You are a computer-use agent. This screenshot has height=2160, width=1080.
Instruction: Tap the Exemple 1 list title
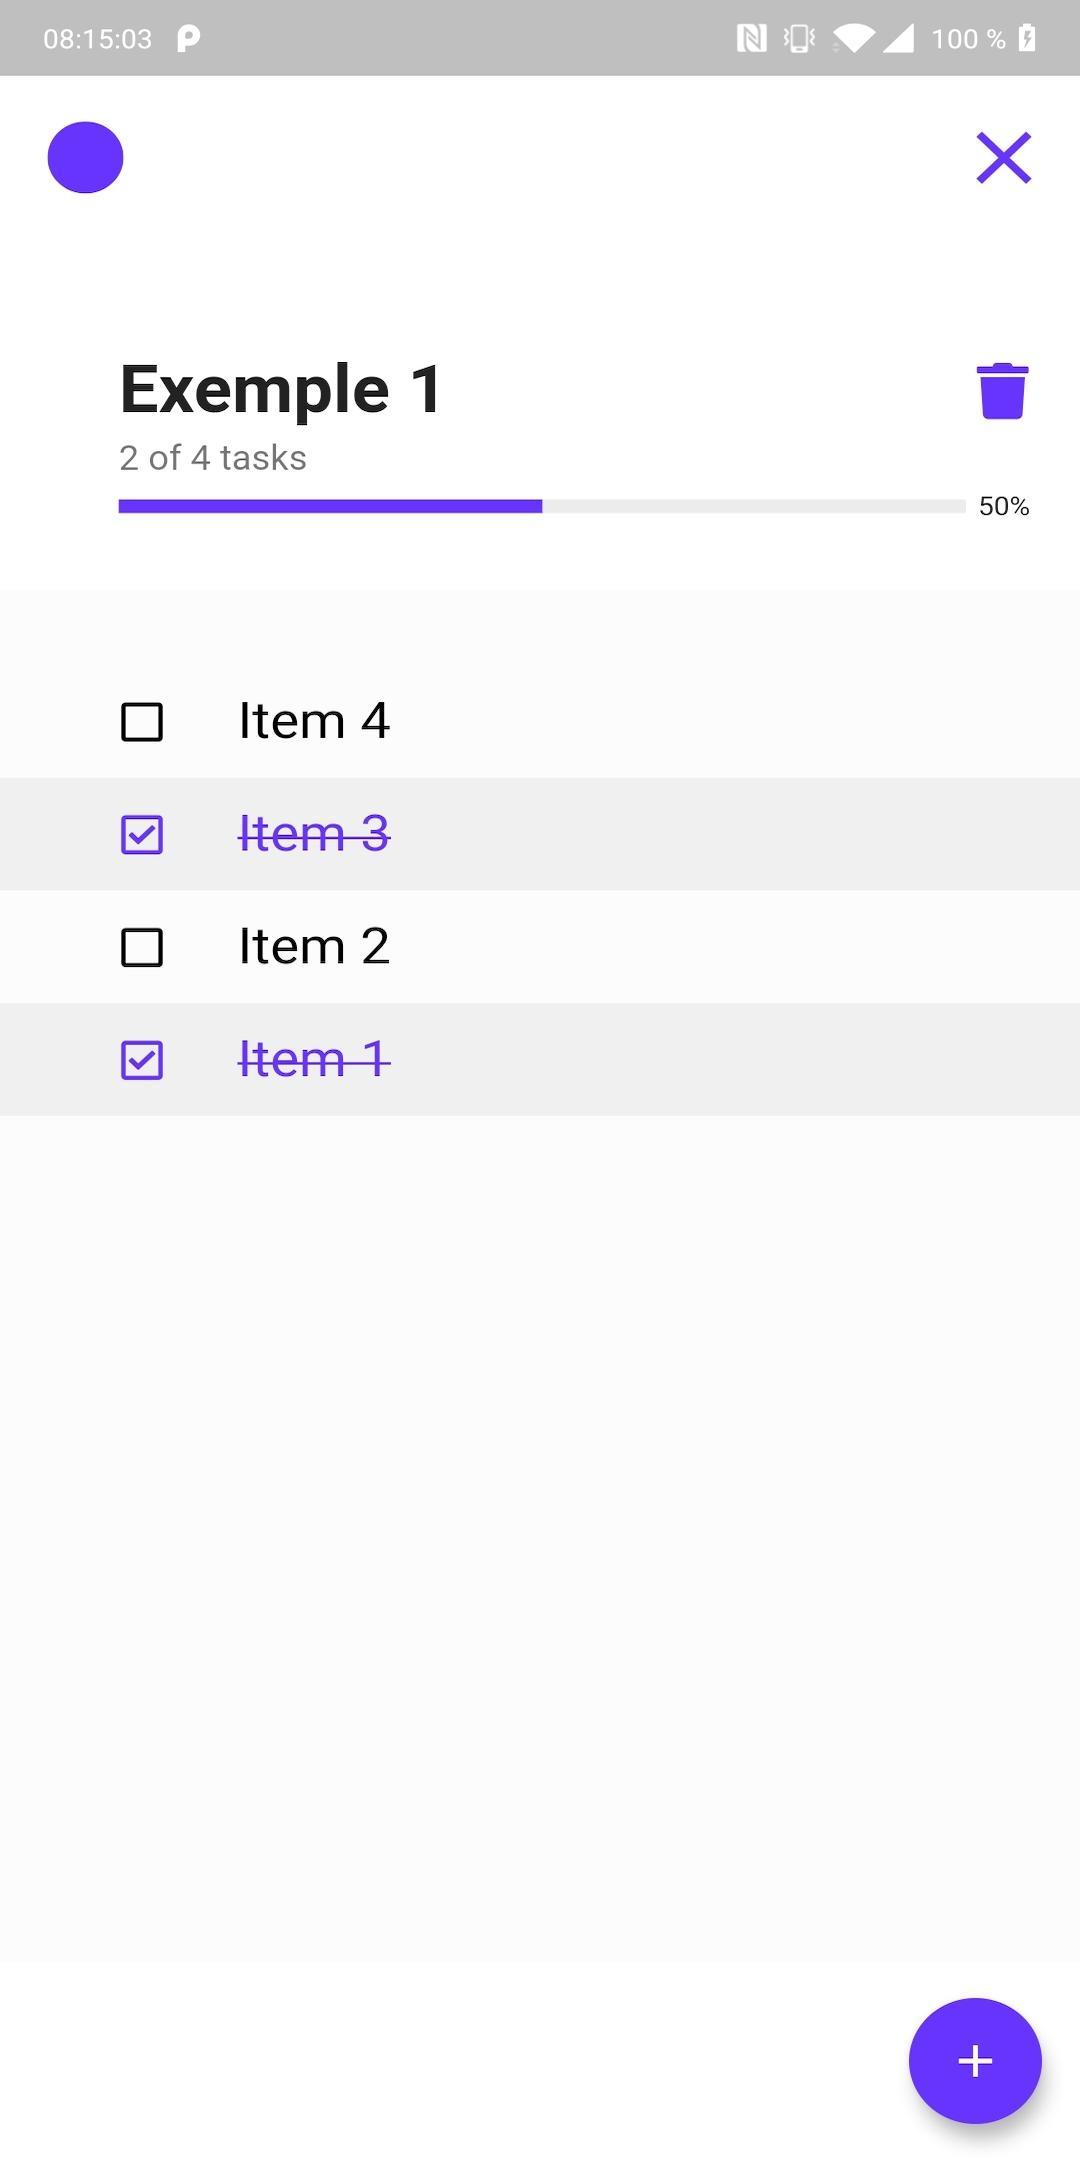point(281,388)
